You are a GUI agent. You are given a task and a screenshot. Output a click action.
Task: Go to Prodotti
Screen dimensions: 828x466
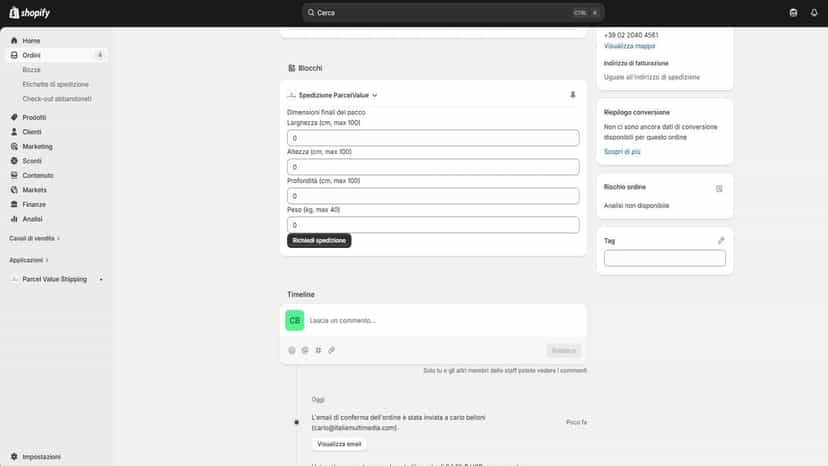(34, 117)
